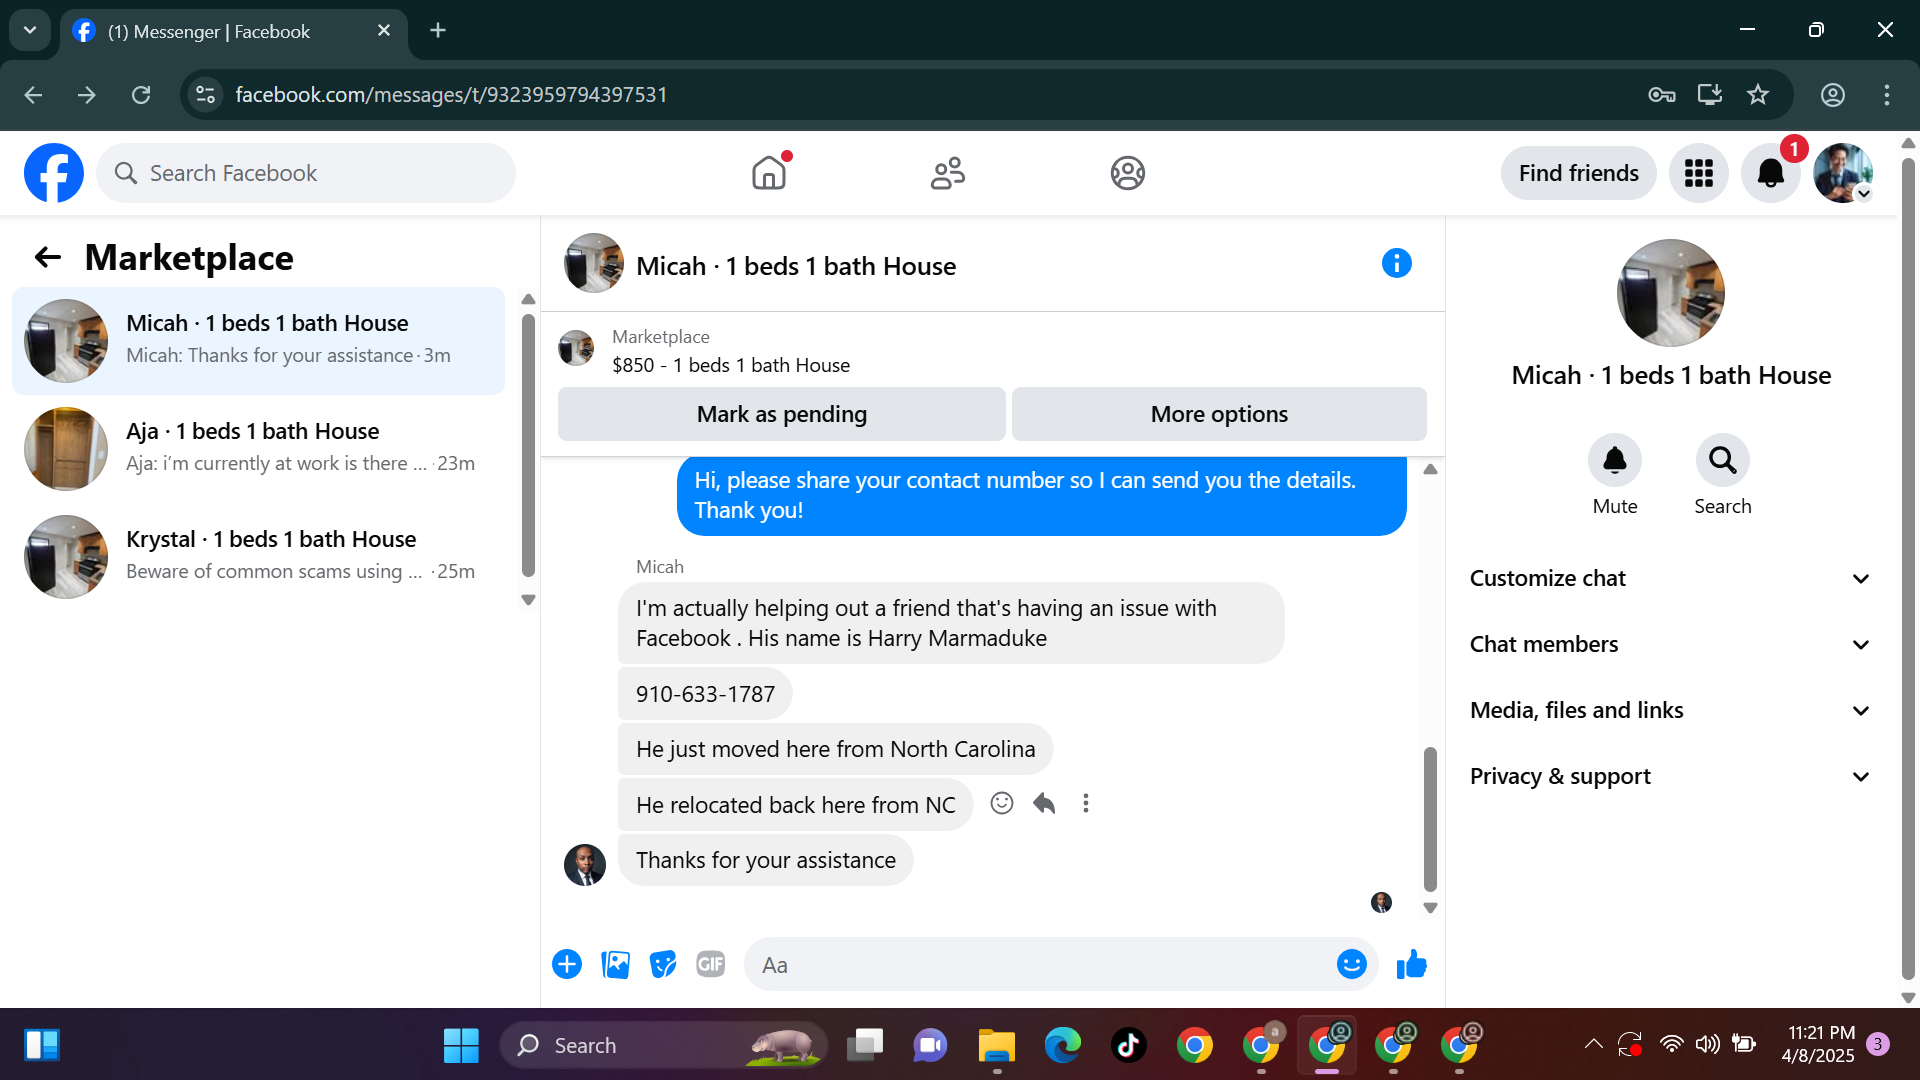React to 'He relocated back' message
The image size is (1920, 1080).
[1001, 803]
